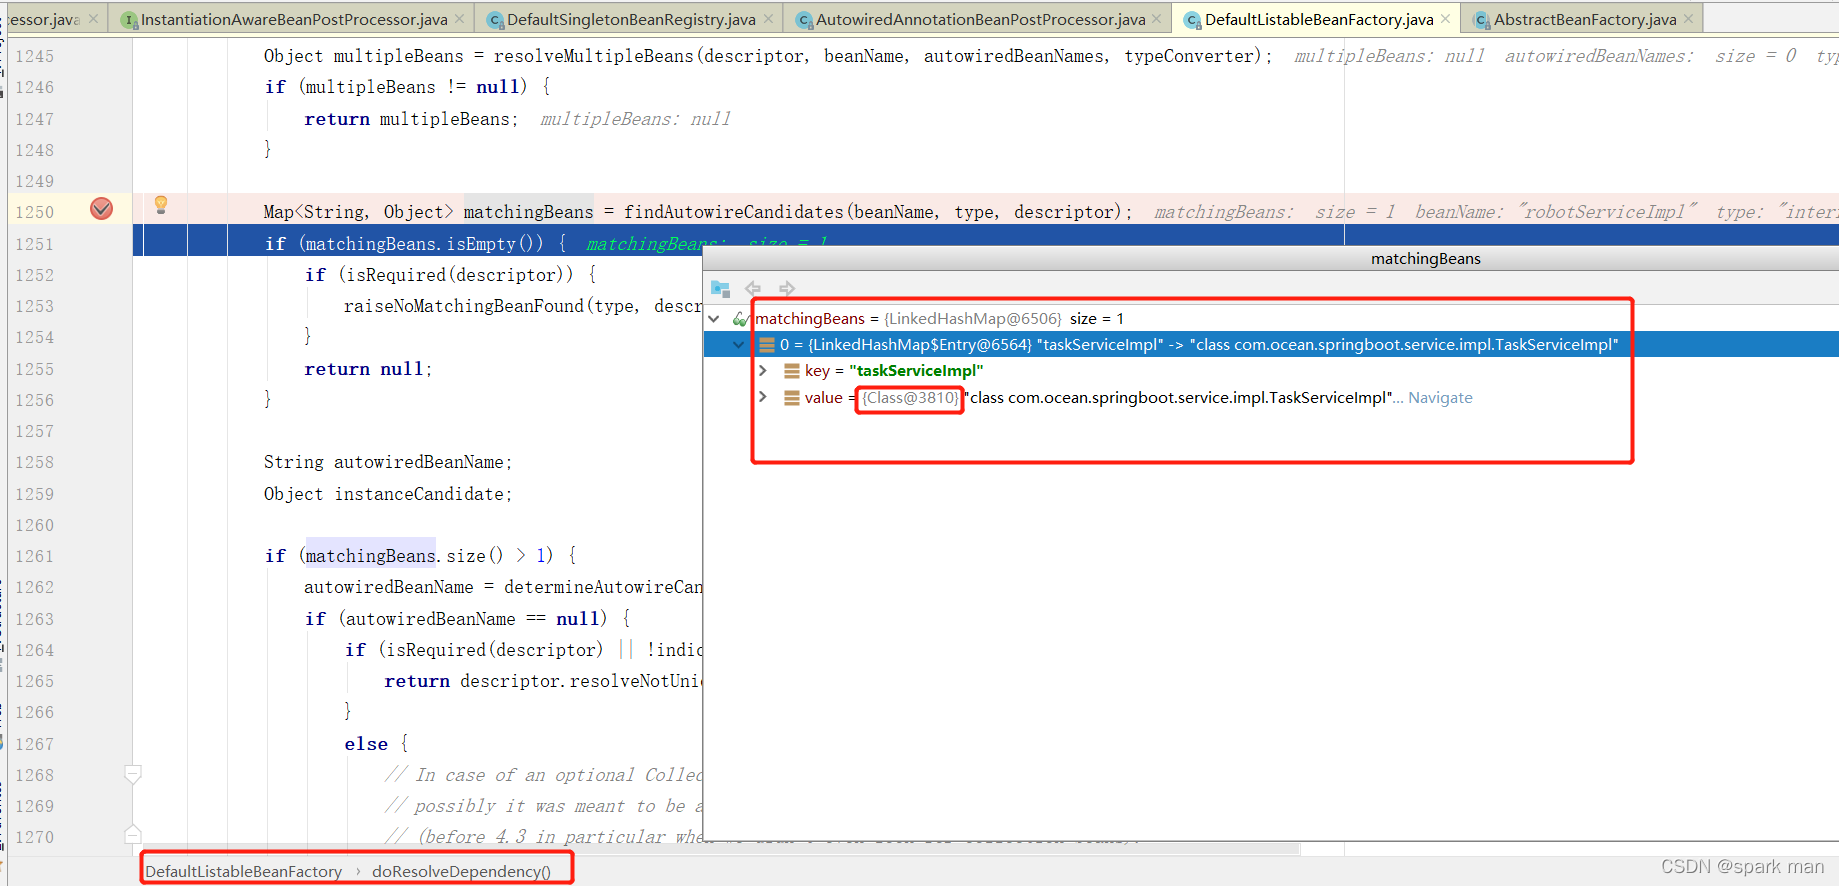This screenshot has height=886, width=1839.
Task: Click the Navigate link for the value
Action: point(1440,398)
